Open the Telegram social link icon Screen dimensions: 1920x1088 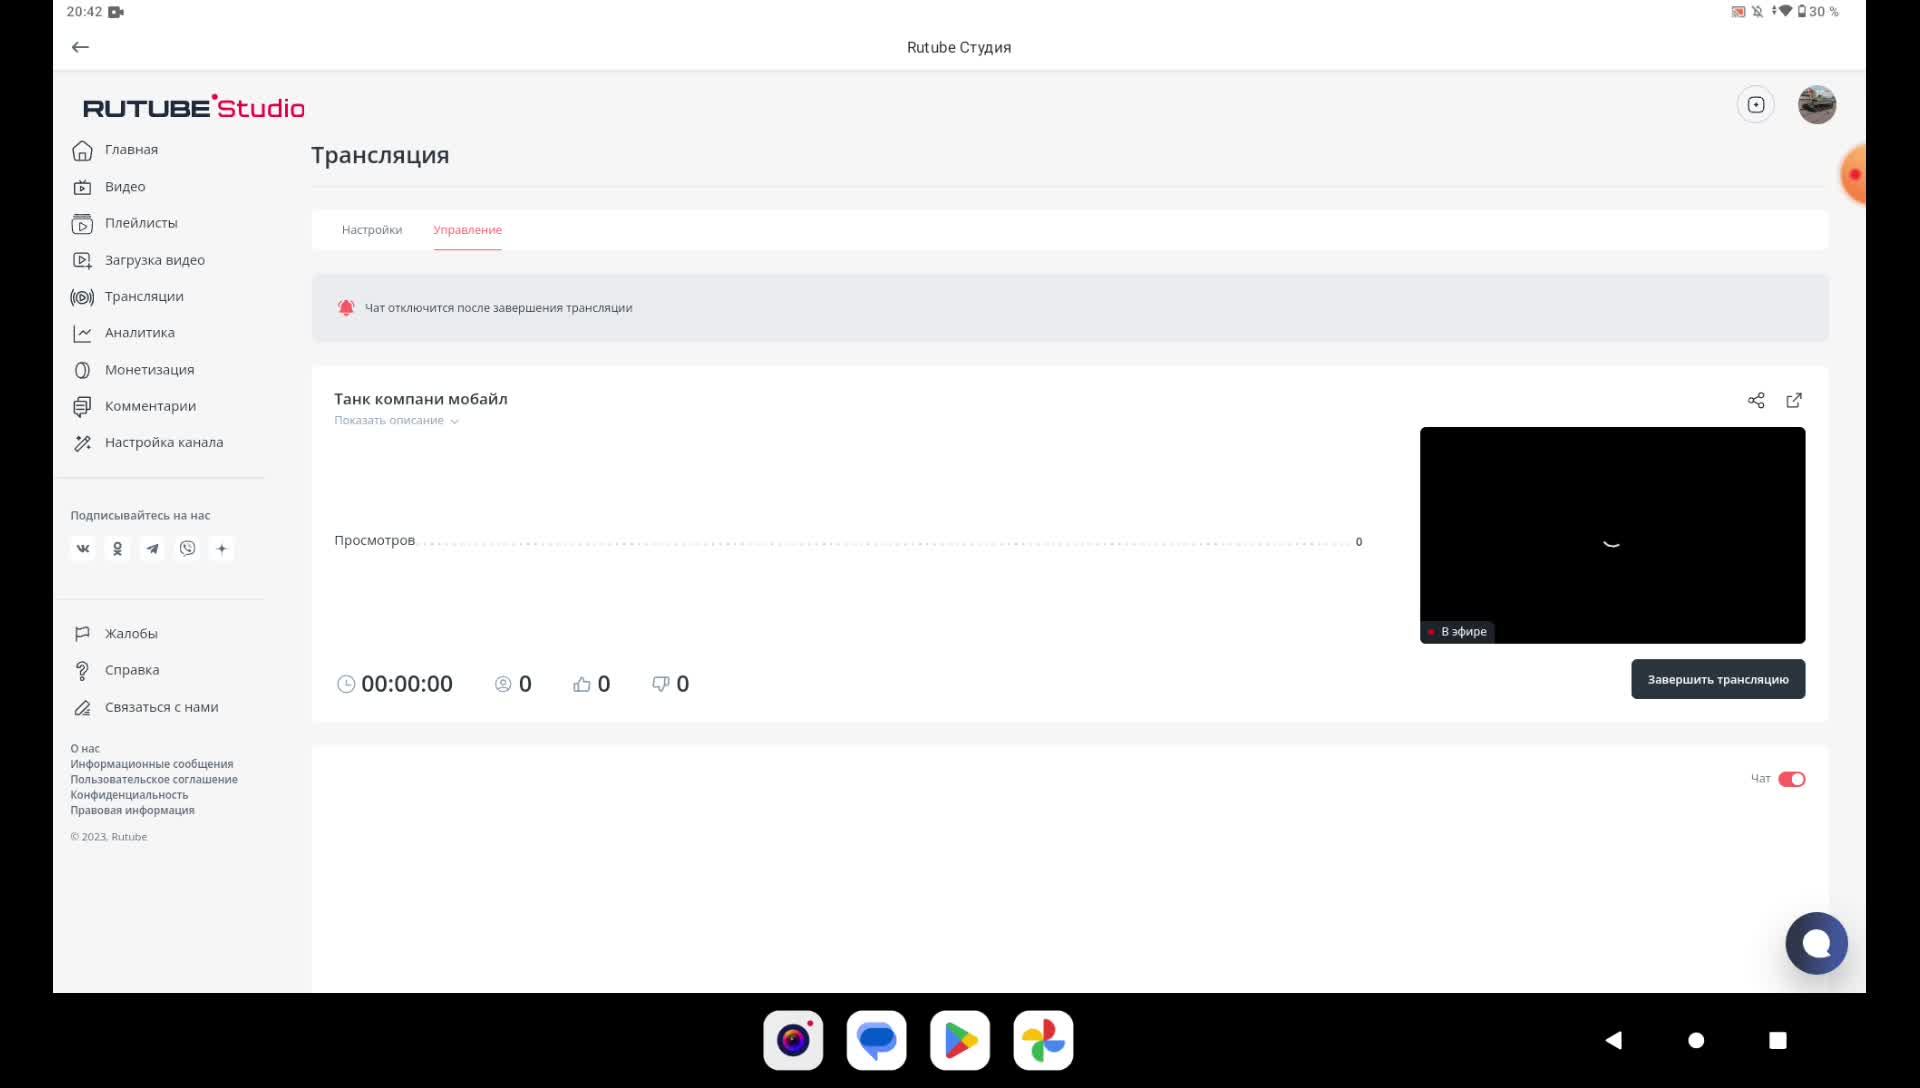click(152, 548)
